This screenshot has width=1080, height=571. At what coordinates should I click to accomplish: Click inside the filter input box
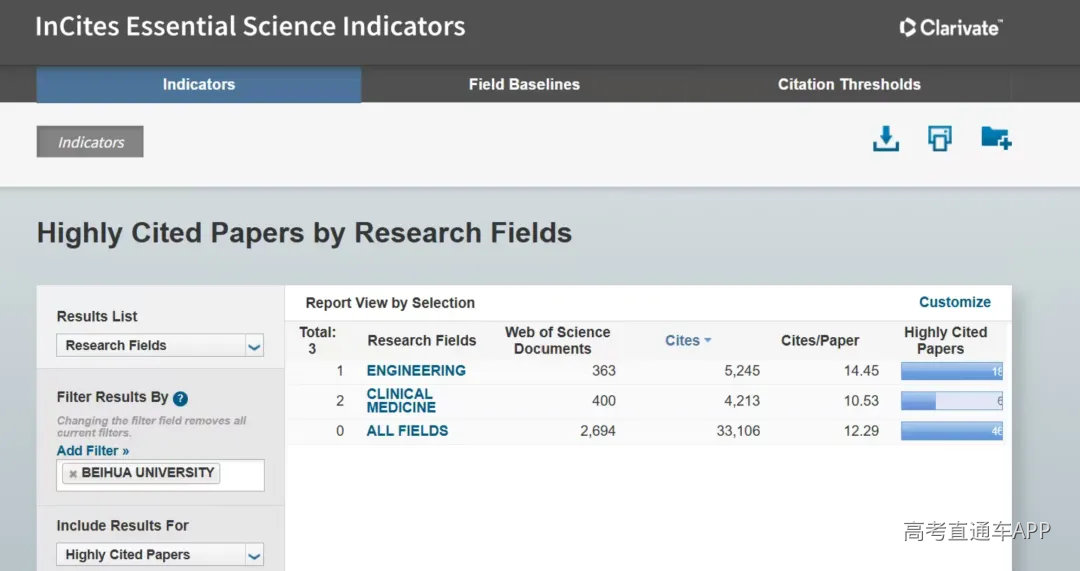241,475
